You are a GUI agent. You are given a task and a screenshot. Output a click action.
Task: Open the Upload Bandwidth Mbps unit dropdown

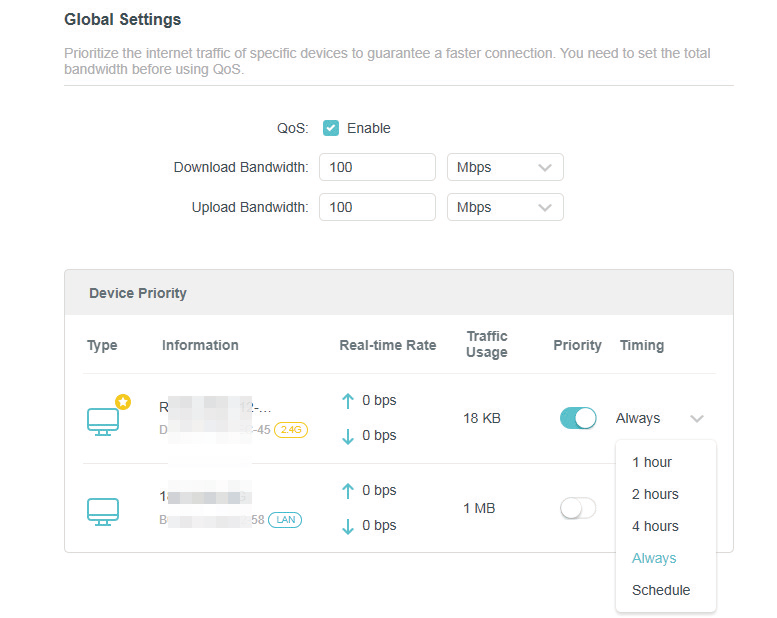pos(505,207)
